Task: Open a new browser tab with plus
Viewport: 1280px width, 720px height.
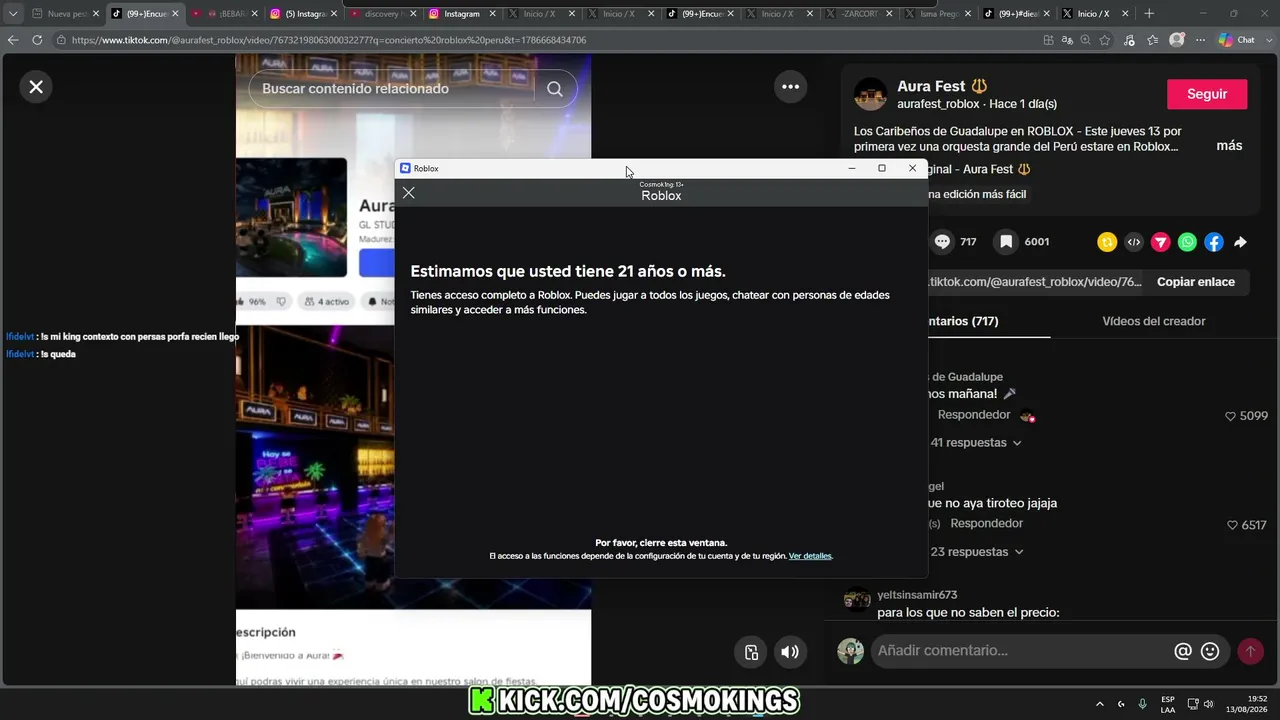Action: (1149, 14)
